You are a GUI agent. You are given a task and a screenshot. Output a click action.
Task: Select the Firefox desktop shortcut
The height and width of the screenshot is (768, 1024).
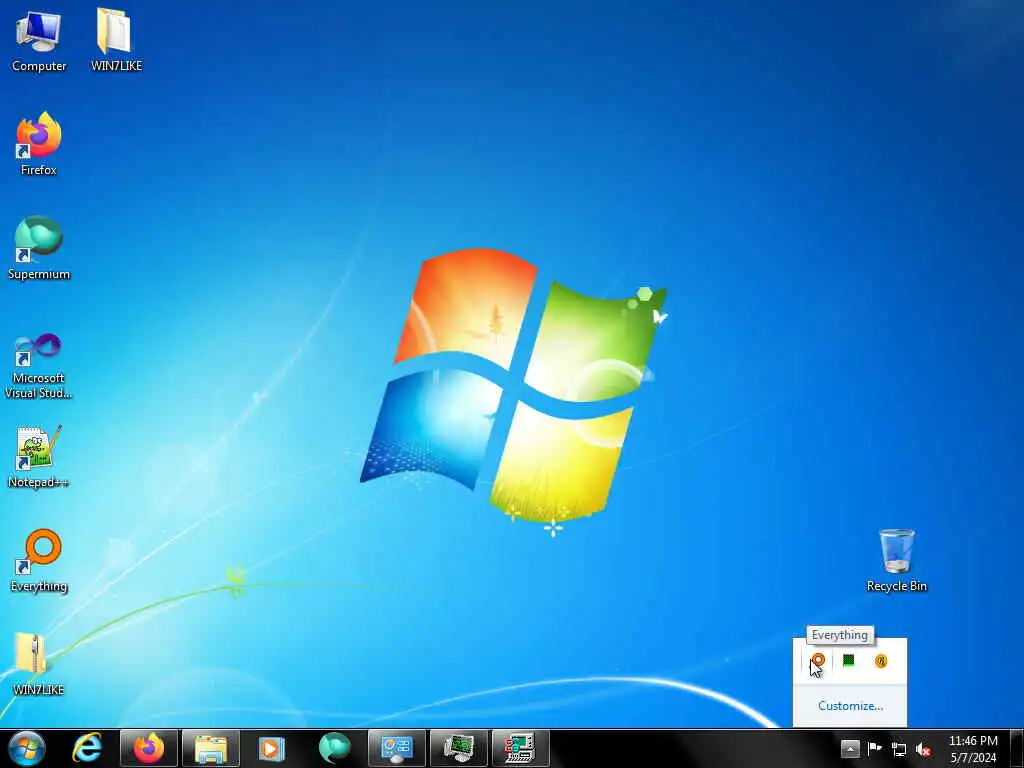(x=39, y=144)
